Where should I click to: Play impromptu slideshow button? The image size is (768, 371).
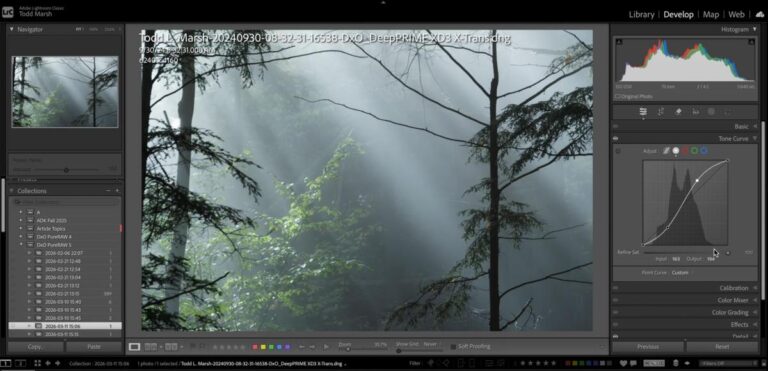coord(326,346)
